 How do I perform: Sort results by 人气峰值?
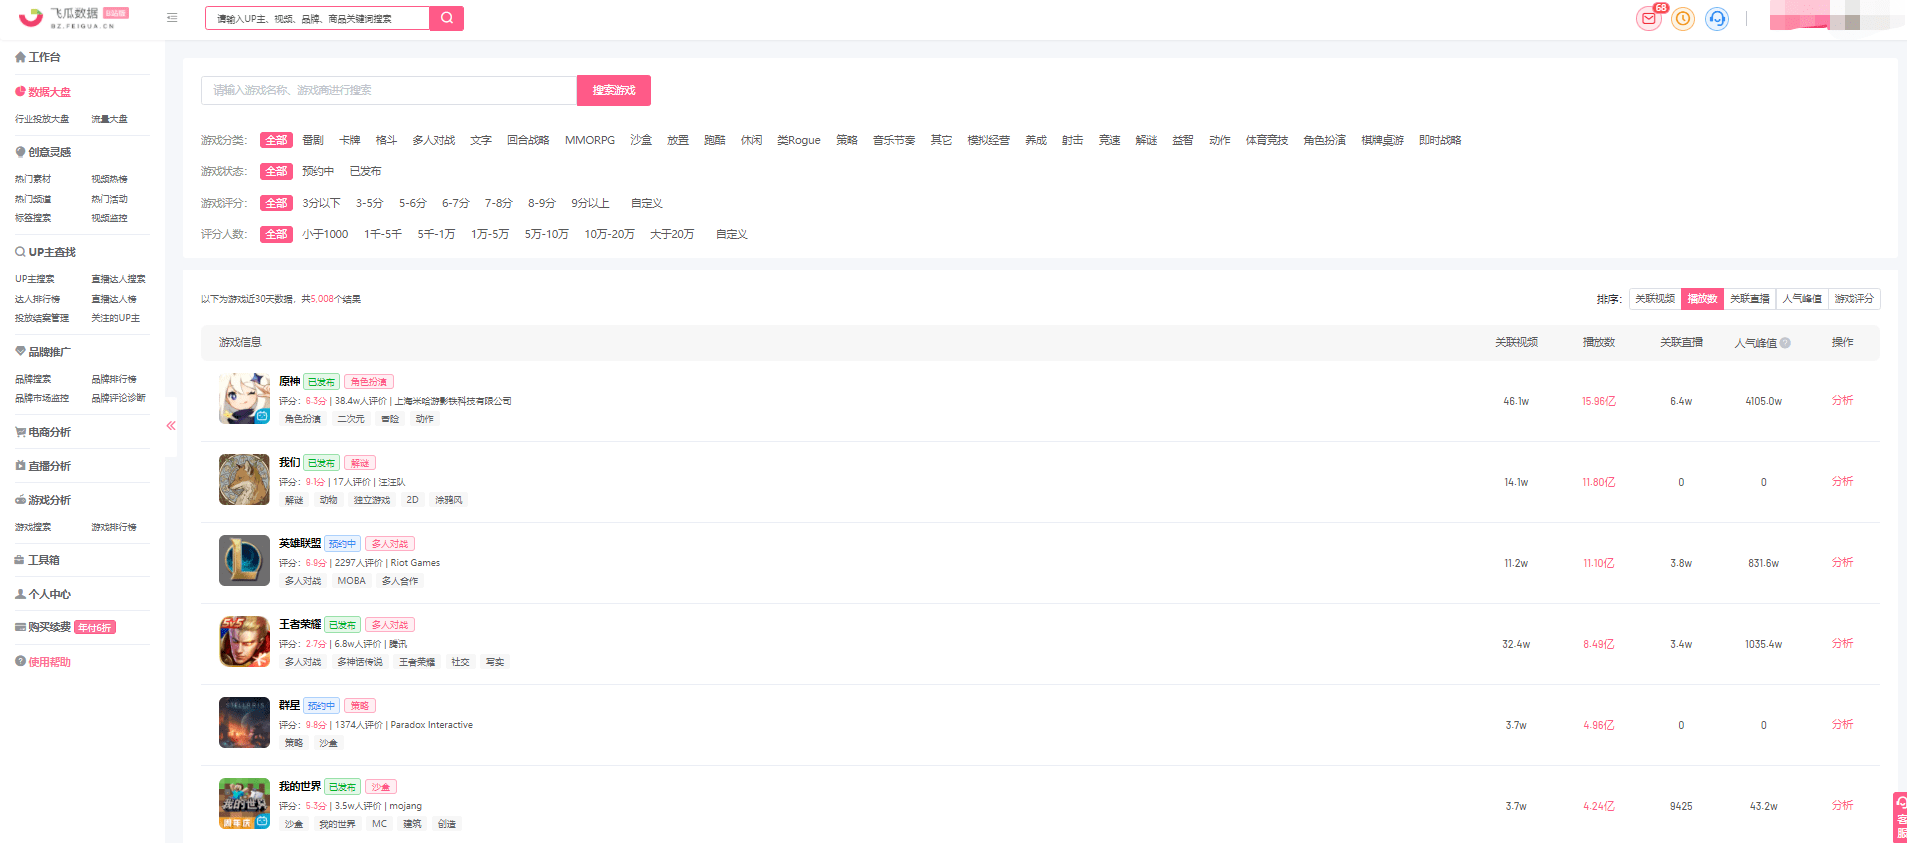1802,299
